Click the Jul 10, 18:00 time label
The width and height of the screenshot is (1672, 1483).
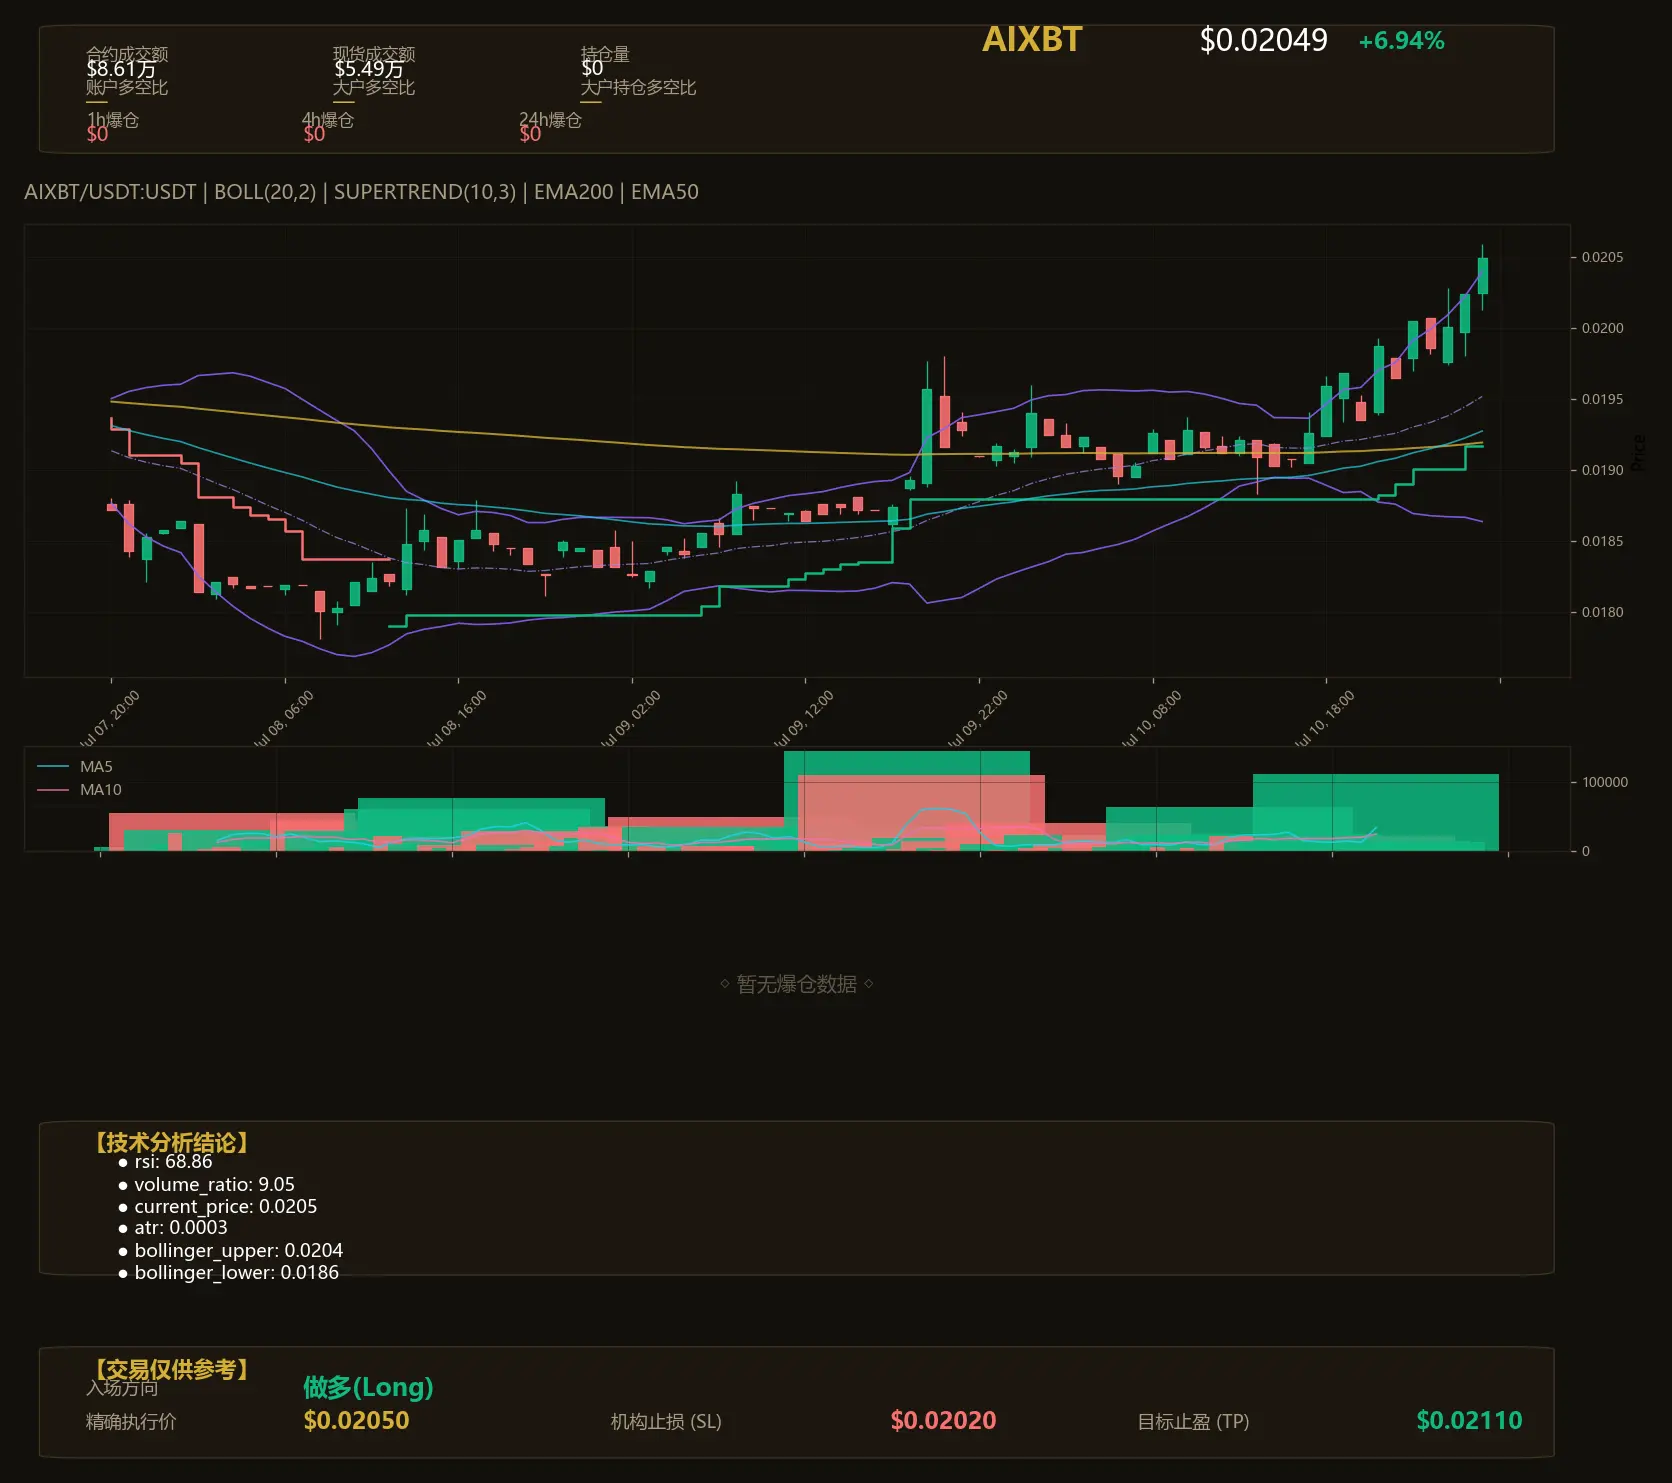(x=1325, y=718)
